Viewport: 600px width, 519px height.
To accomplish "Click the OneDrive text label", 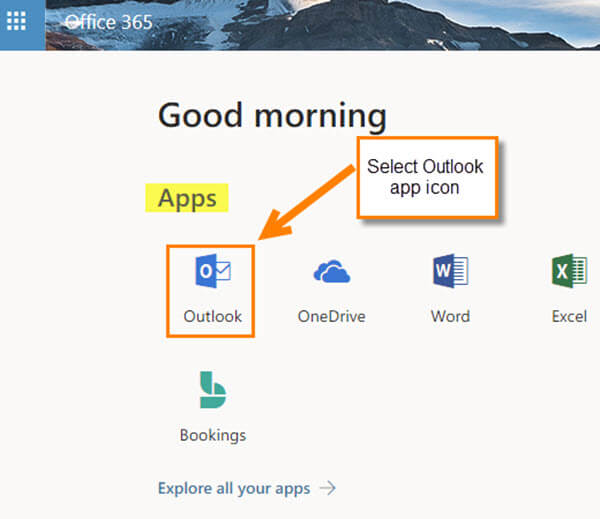I will tap(332, 317).
